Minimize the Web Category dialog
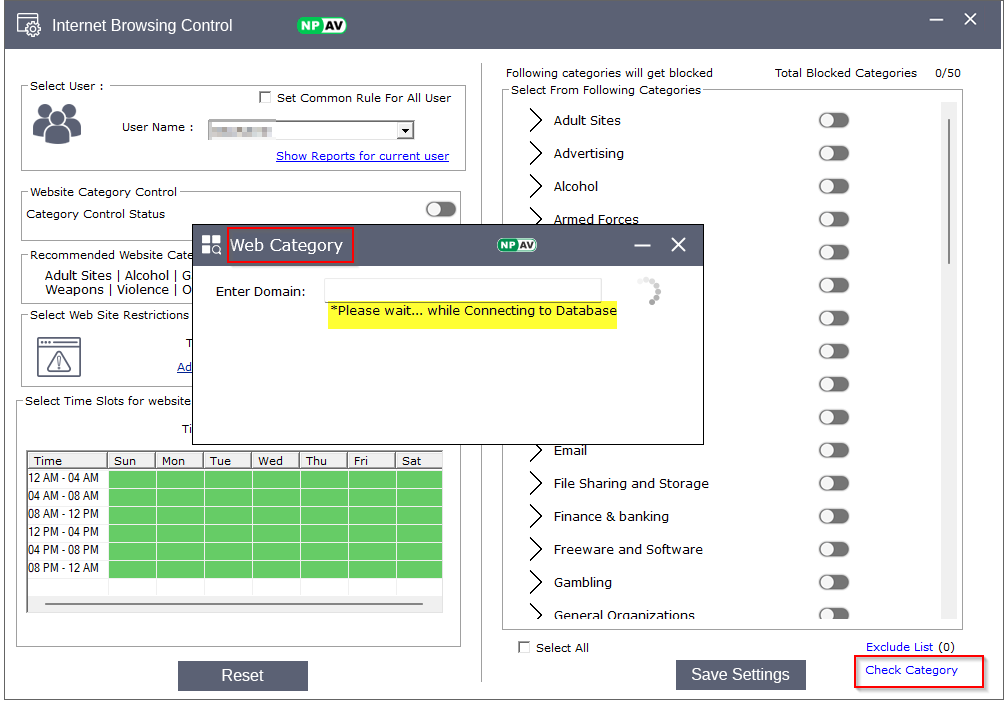 642,245
